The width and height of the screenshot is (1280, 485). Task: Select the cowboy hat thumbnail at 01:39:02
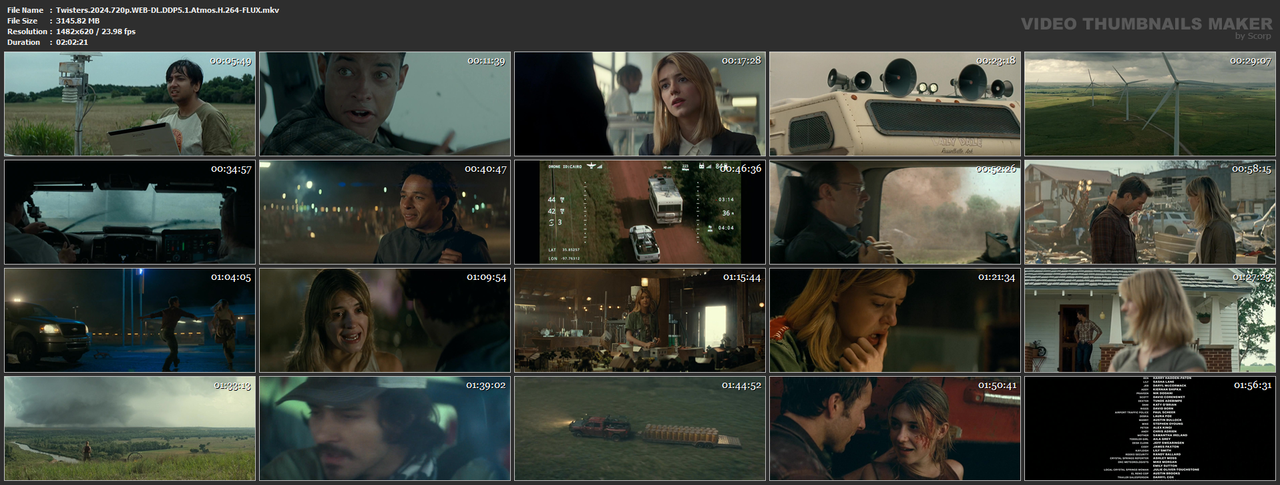[385, 428]
